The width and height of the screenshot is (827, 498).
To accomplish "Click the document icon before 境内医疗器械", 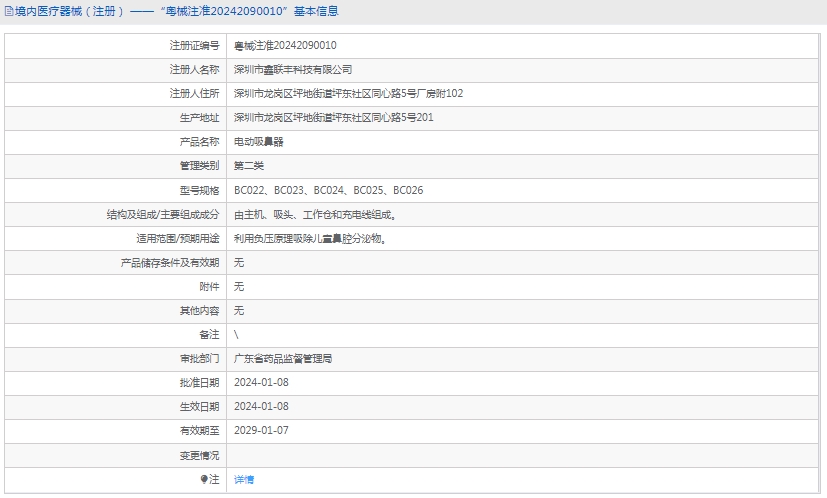I will pyautogui.click(x=9, y=12).
